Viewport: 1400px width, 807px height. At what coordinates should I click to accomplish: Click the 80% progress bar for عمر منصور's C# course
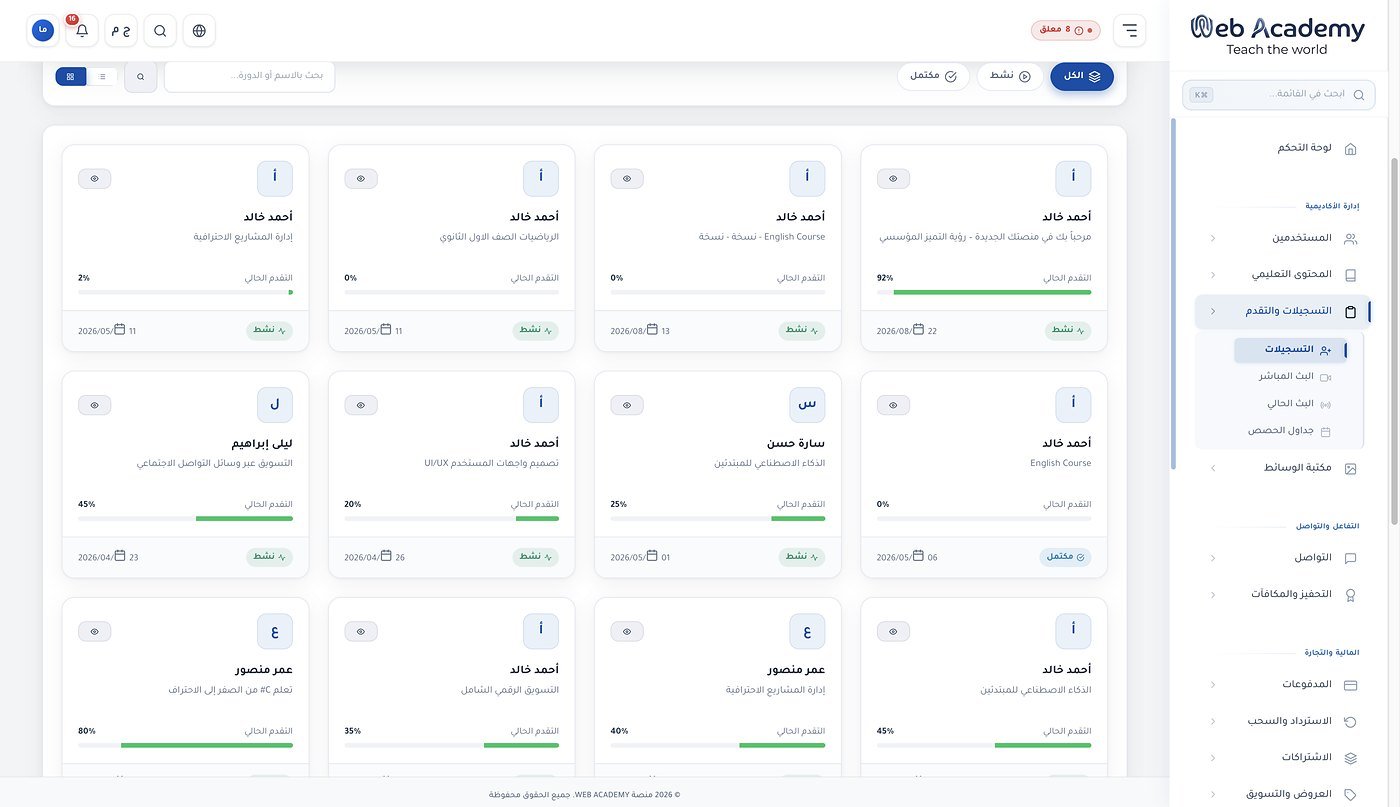pos(185,745)
